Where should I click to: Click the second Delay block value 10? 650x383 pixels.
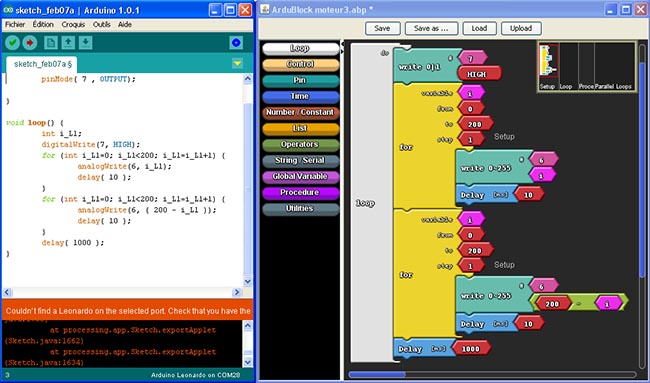tap(529, 324)
